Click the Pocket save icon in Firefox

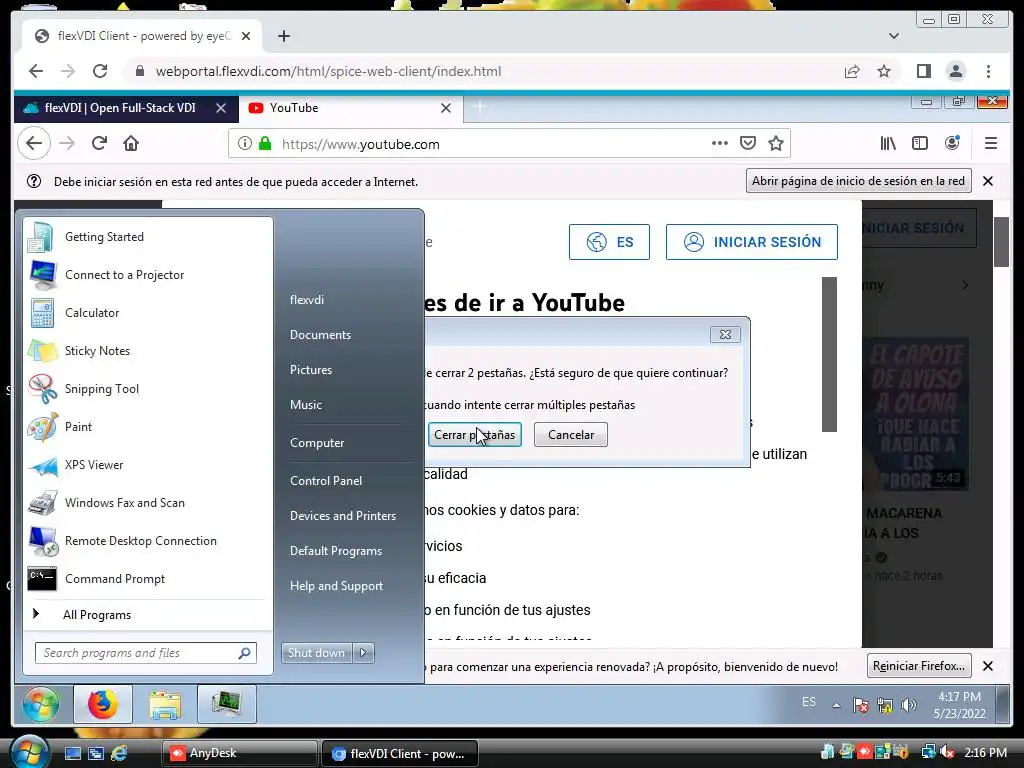748,143
